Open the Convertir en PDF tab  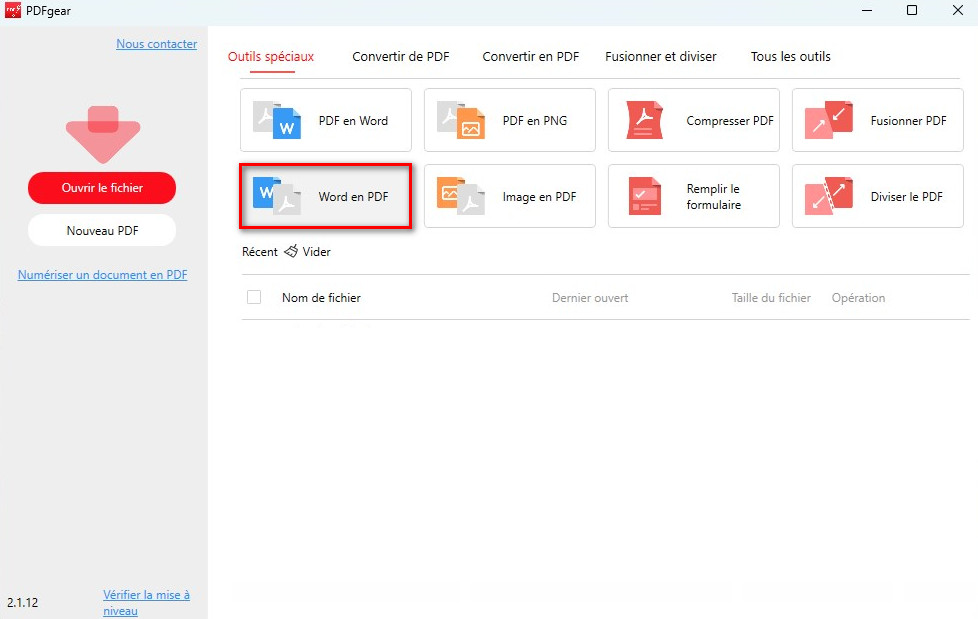click(x=531, y=57)
